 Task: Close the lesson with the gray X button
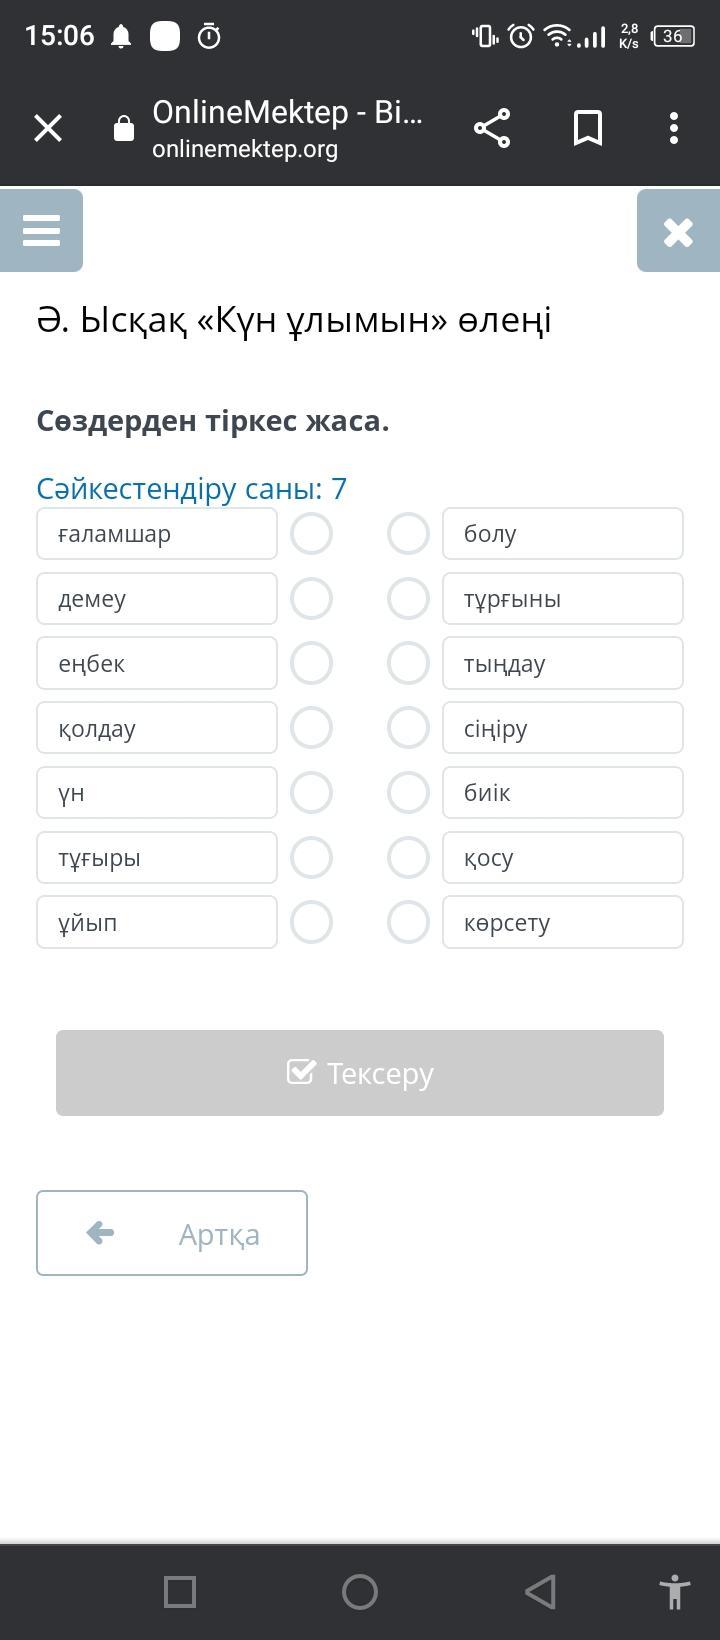678,231
